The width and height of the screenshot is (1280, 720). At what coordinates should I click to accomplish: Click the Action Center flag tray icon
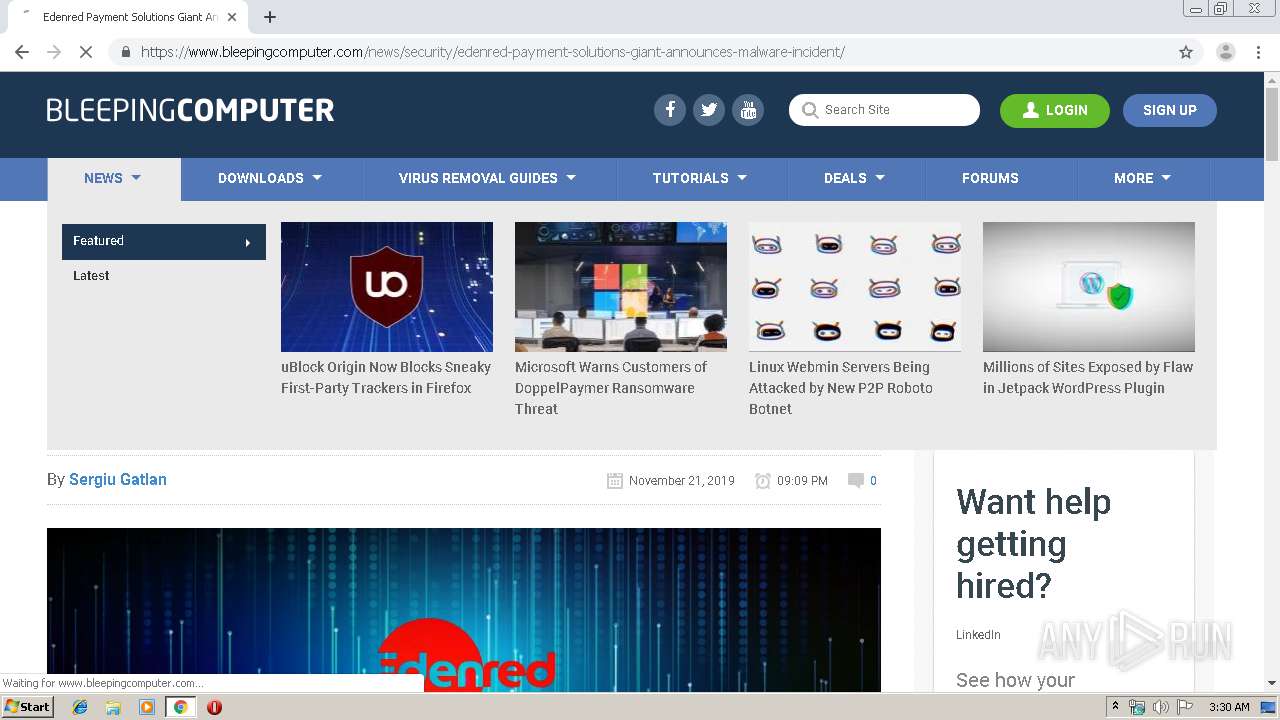tap(1185, 707)
